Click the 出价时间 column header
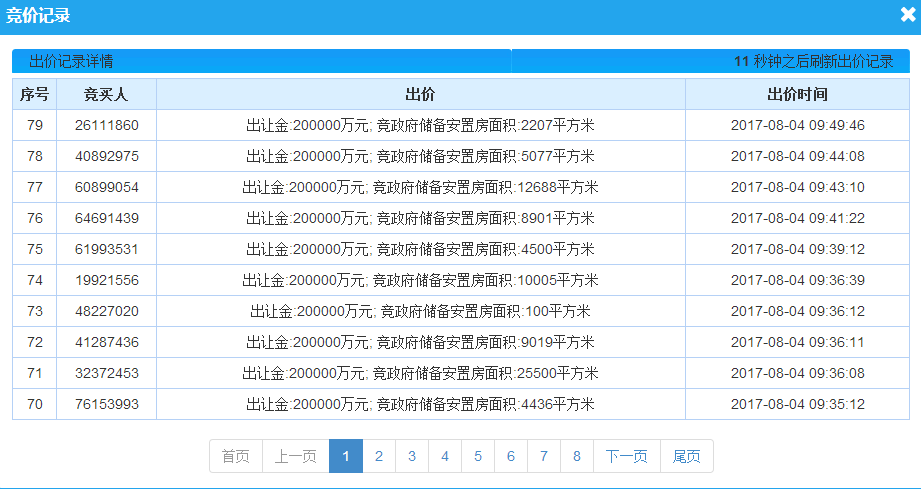Image resolution: width=921 pixels, height=489 pixels. click(x=797, y=95)
